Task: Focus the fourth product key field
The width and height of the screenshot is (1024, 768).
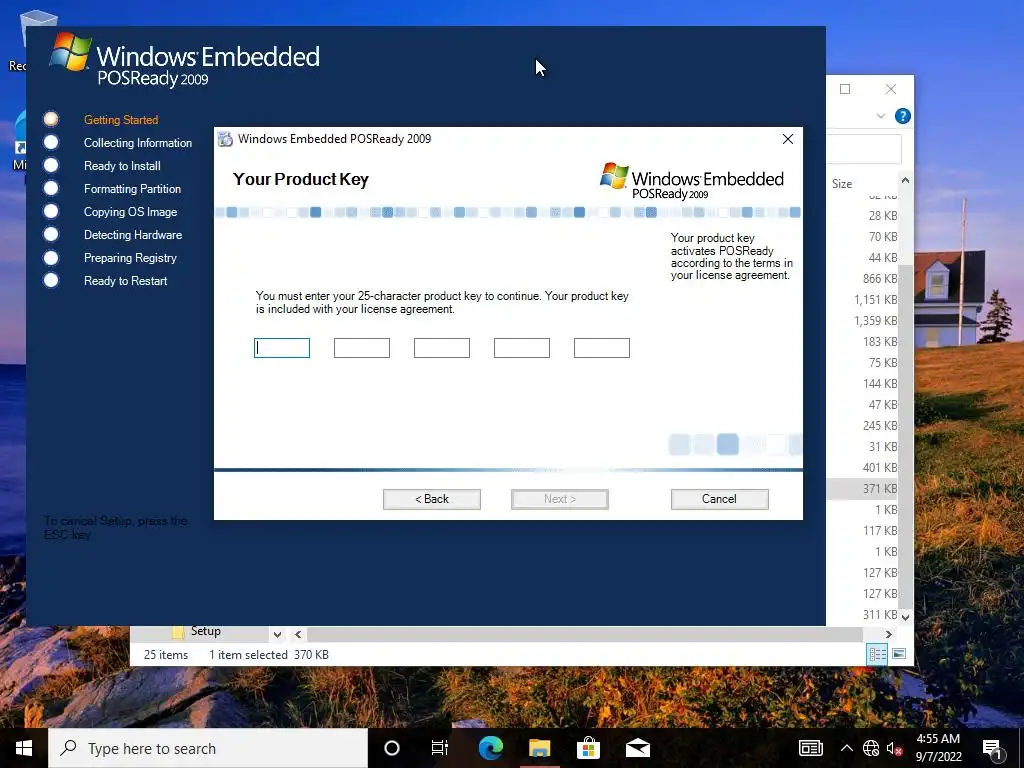Action: (x=522, y=348)
